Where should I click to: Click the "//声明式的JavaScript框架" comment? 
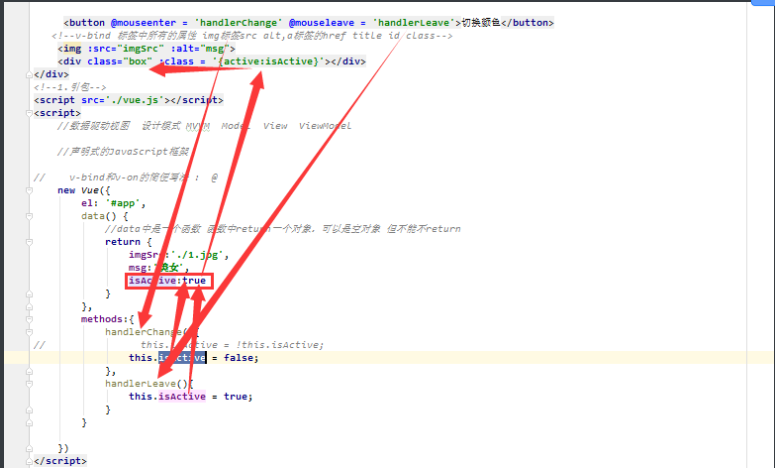tap(123, 152)
